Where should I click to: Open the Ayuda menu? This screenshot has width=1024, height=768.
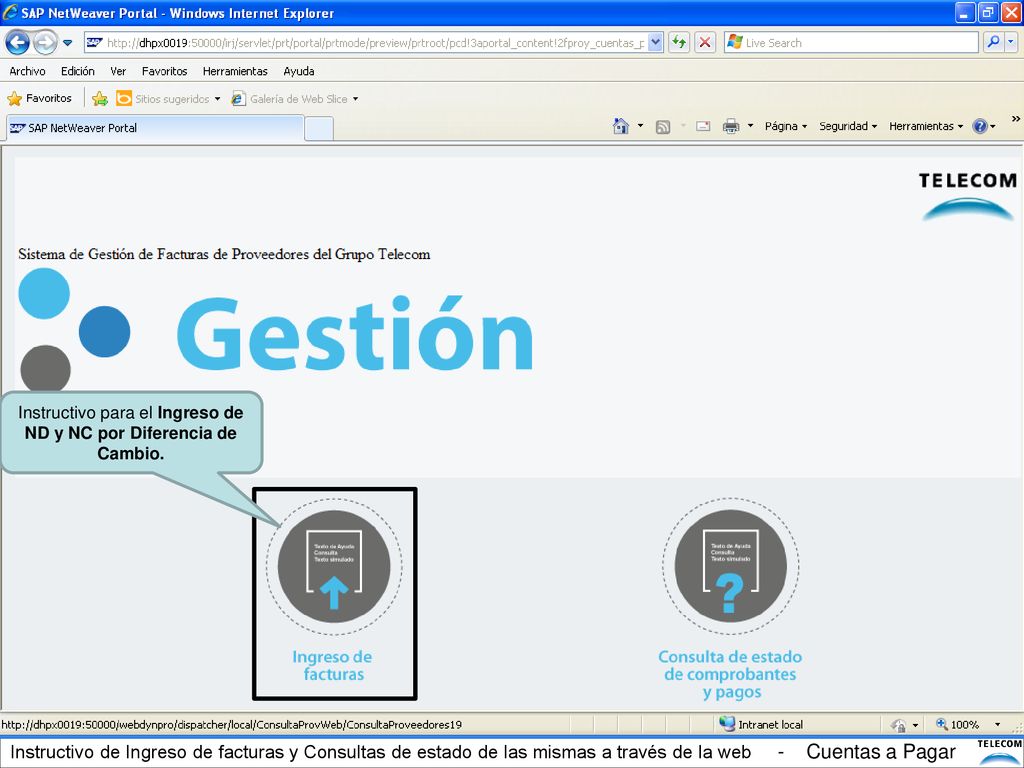[299, 71]
